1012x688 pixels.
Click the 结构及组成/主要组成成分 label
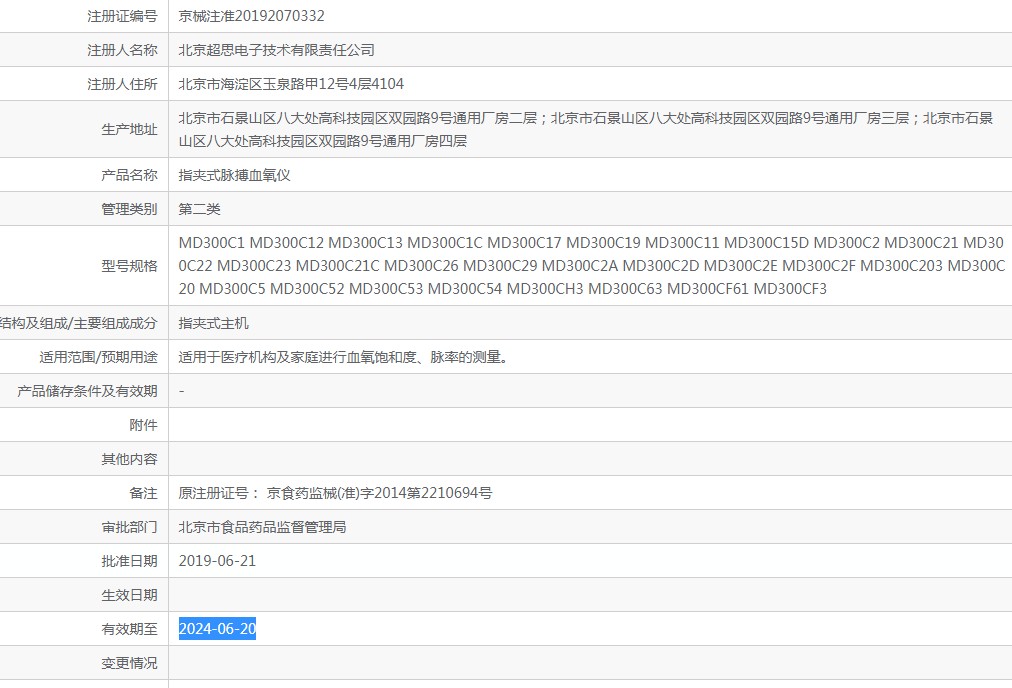(79, 323)
